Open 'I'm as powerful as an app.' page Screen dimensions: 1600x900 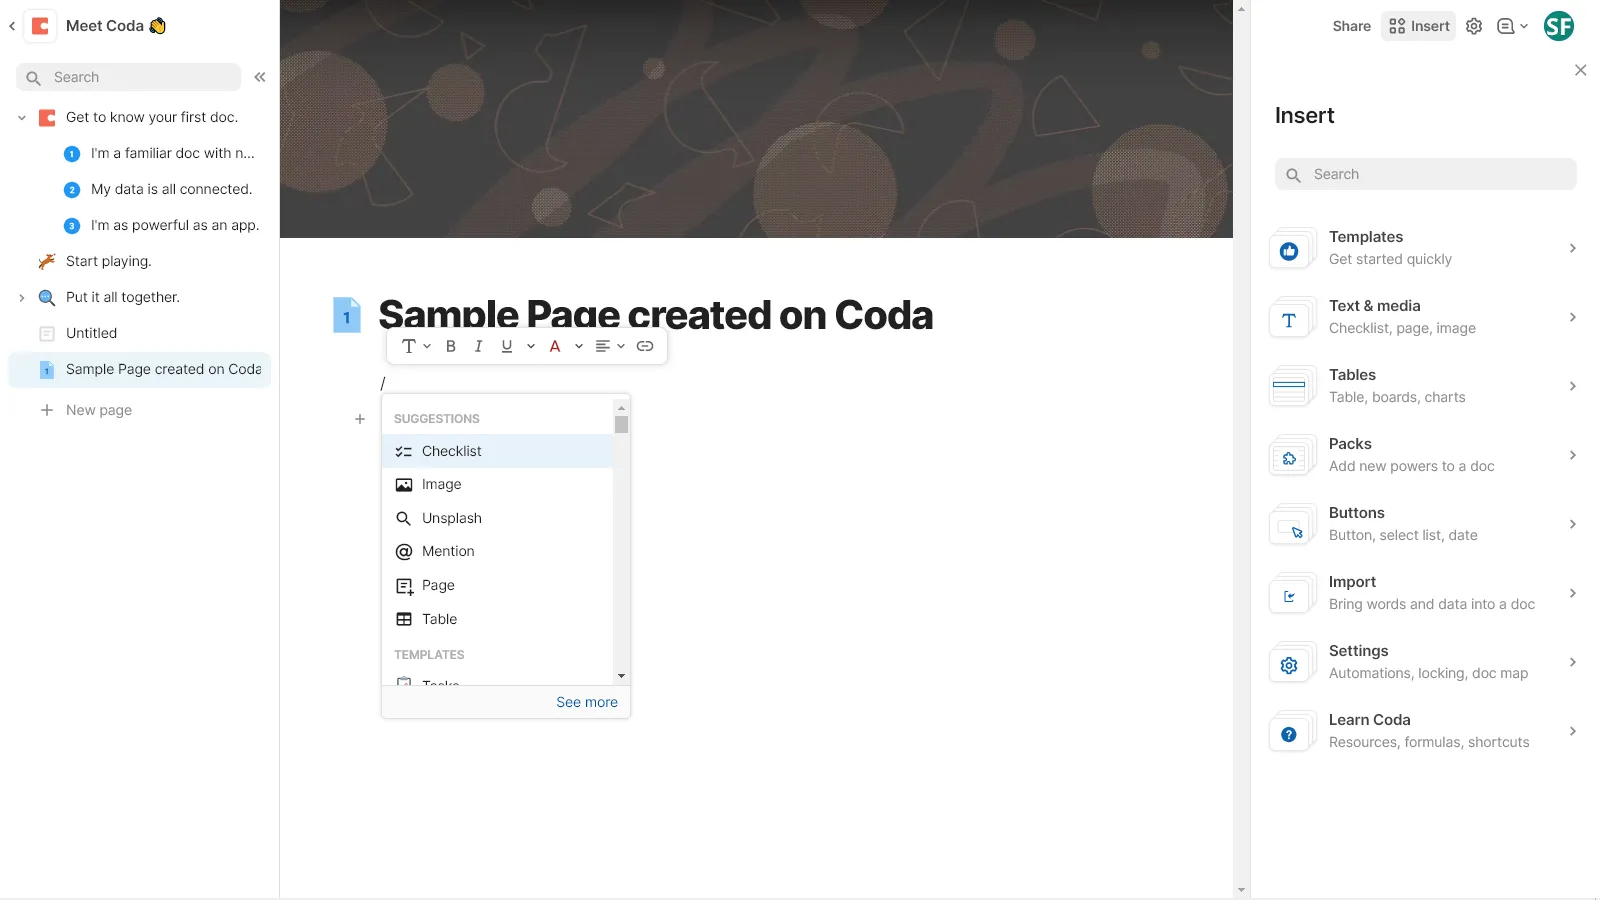160,225
